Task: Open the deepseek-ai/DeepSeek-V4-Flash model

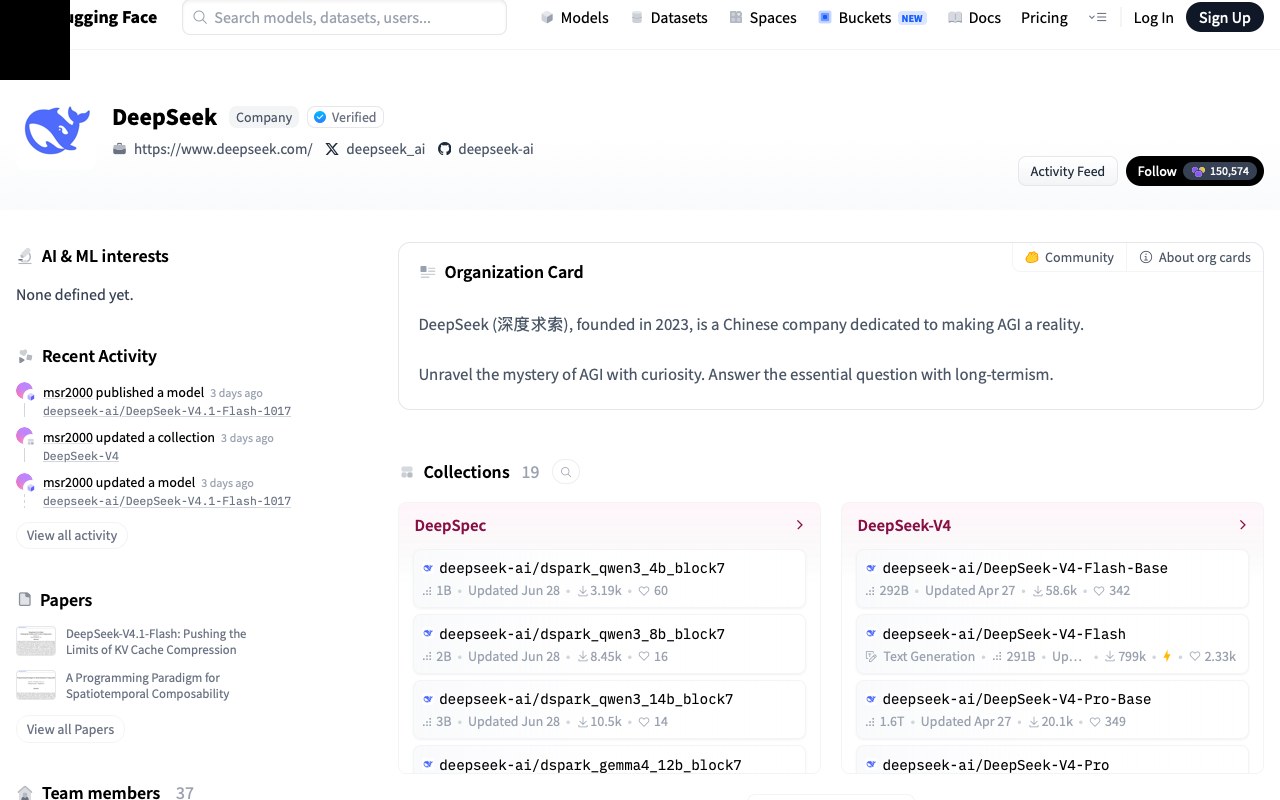Action: tap(1052, 644)
